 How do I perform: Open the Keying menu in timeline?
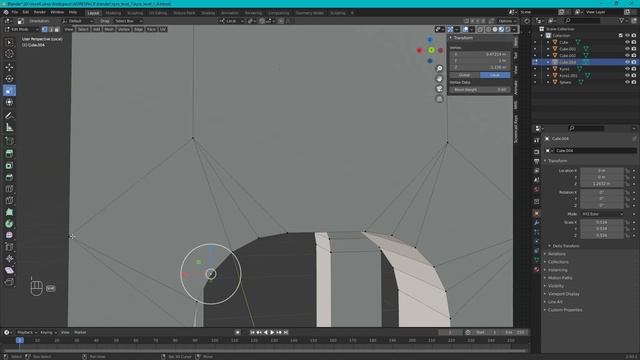48,333
